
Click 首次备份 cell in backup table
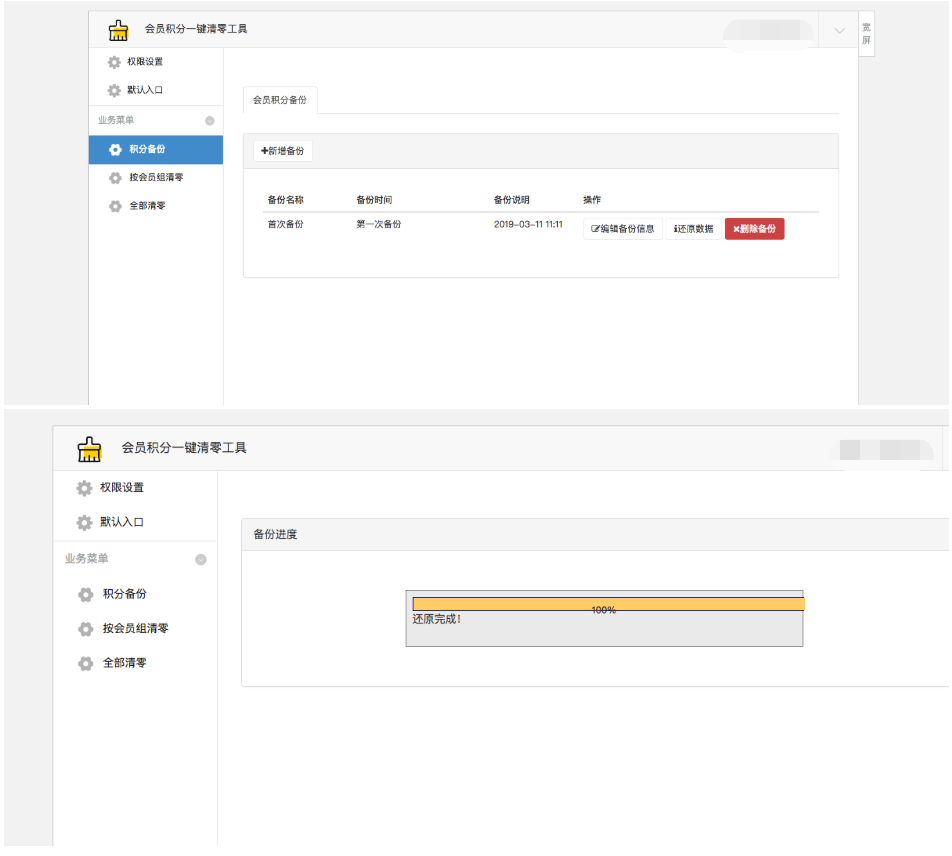[x=286, y=224]
